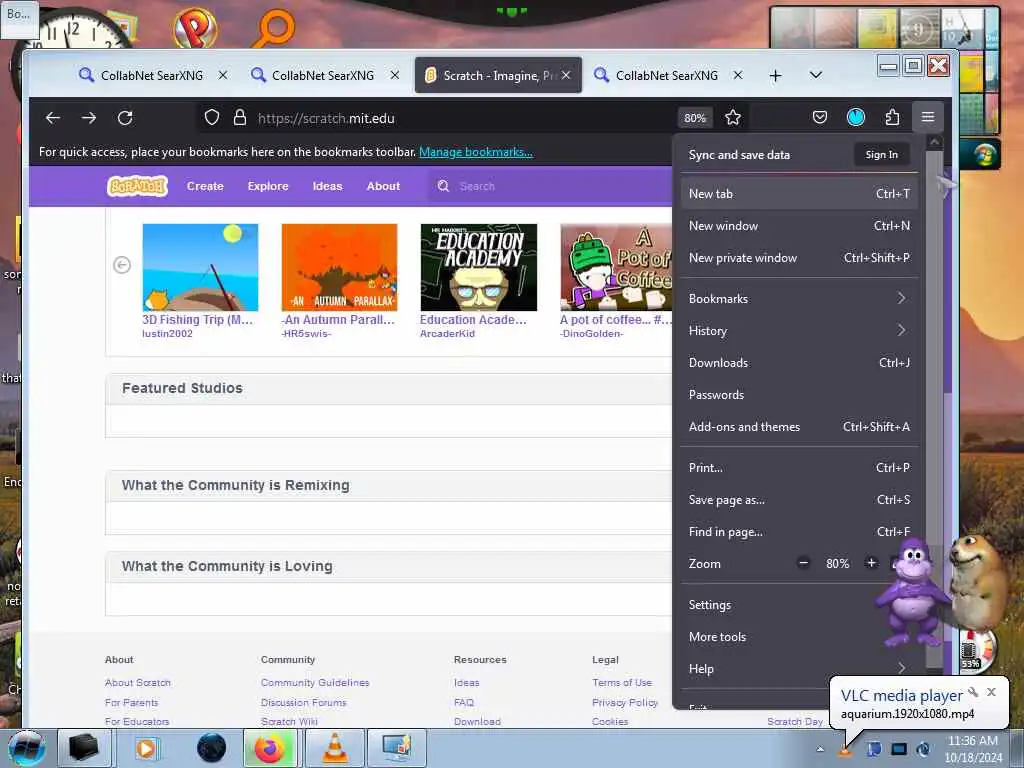Open the Save to Pocket icon
This screenshot has height=768, width=1024.
point(820,118)
